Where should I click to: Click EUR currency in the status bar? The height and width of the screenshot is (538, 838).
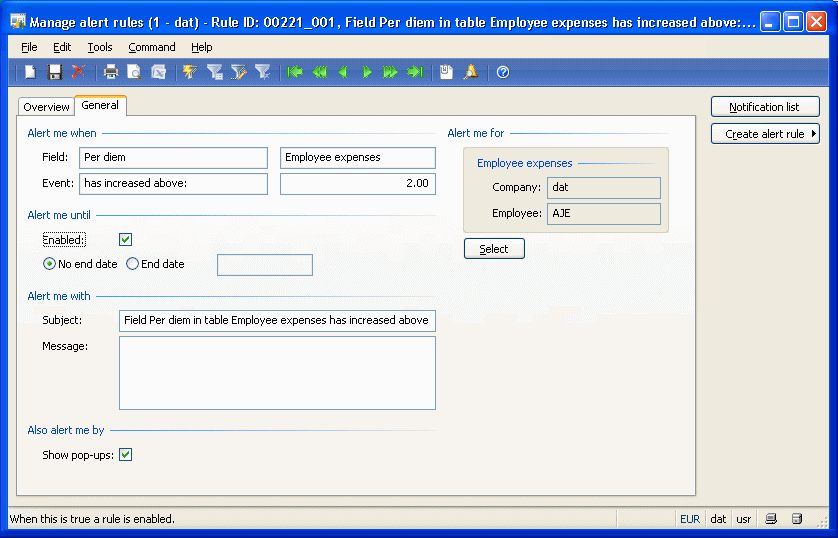pos(690,519)
